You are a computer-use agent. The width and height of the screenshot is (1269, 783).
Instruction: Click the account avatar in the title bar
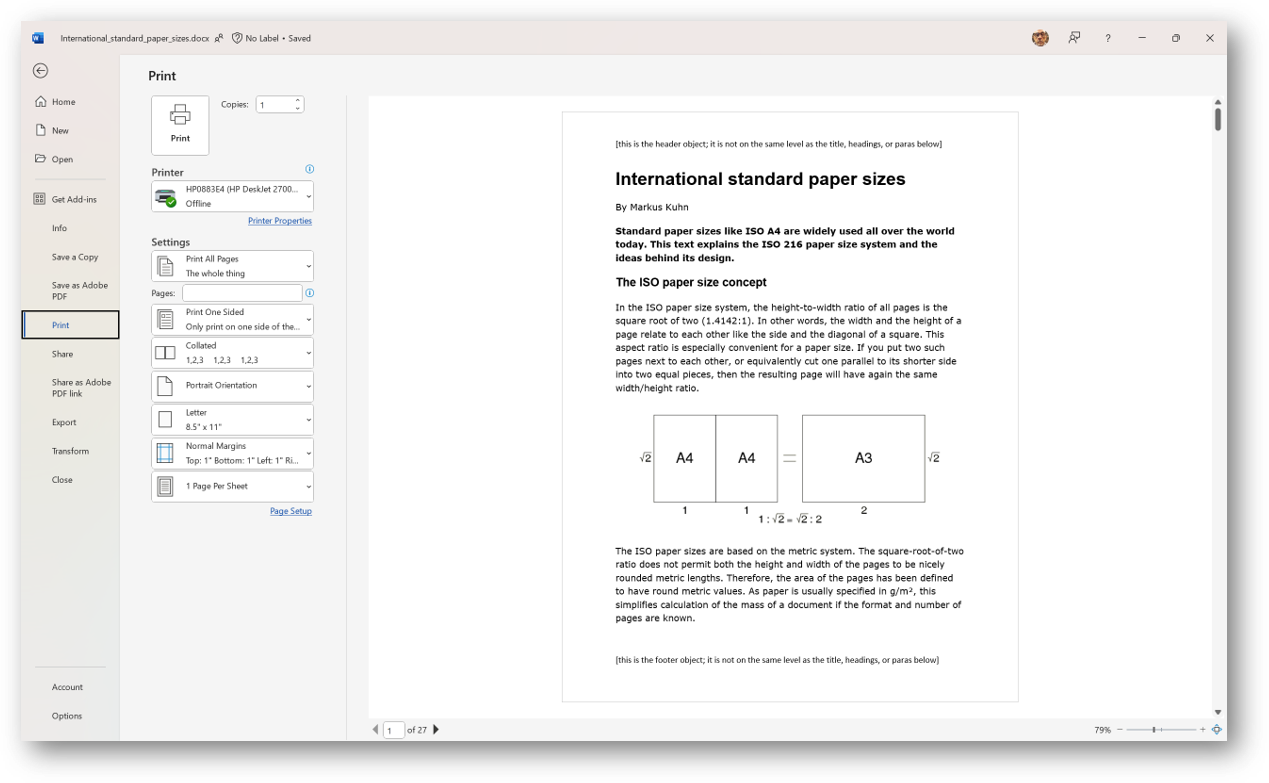point(1039,38)
